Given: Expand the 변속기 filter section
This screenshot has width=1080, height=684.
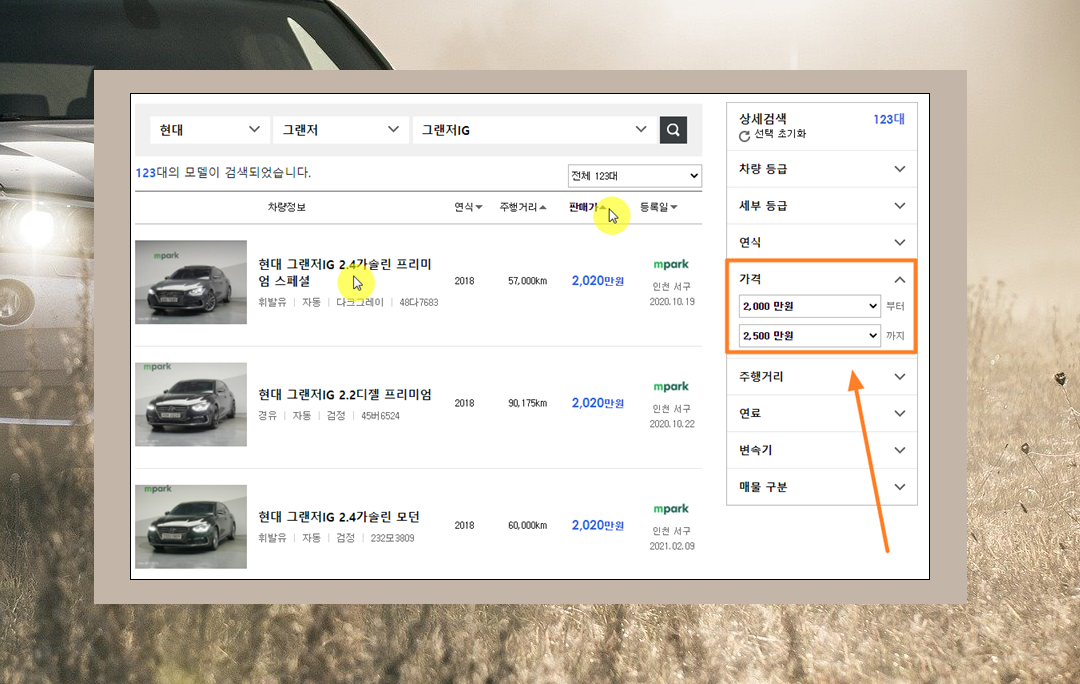Looking at the screenshot, I should (x=822, y=450).
